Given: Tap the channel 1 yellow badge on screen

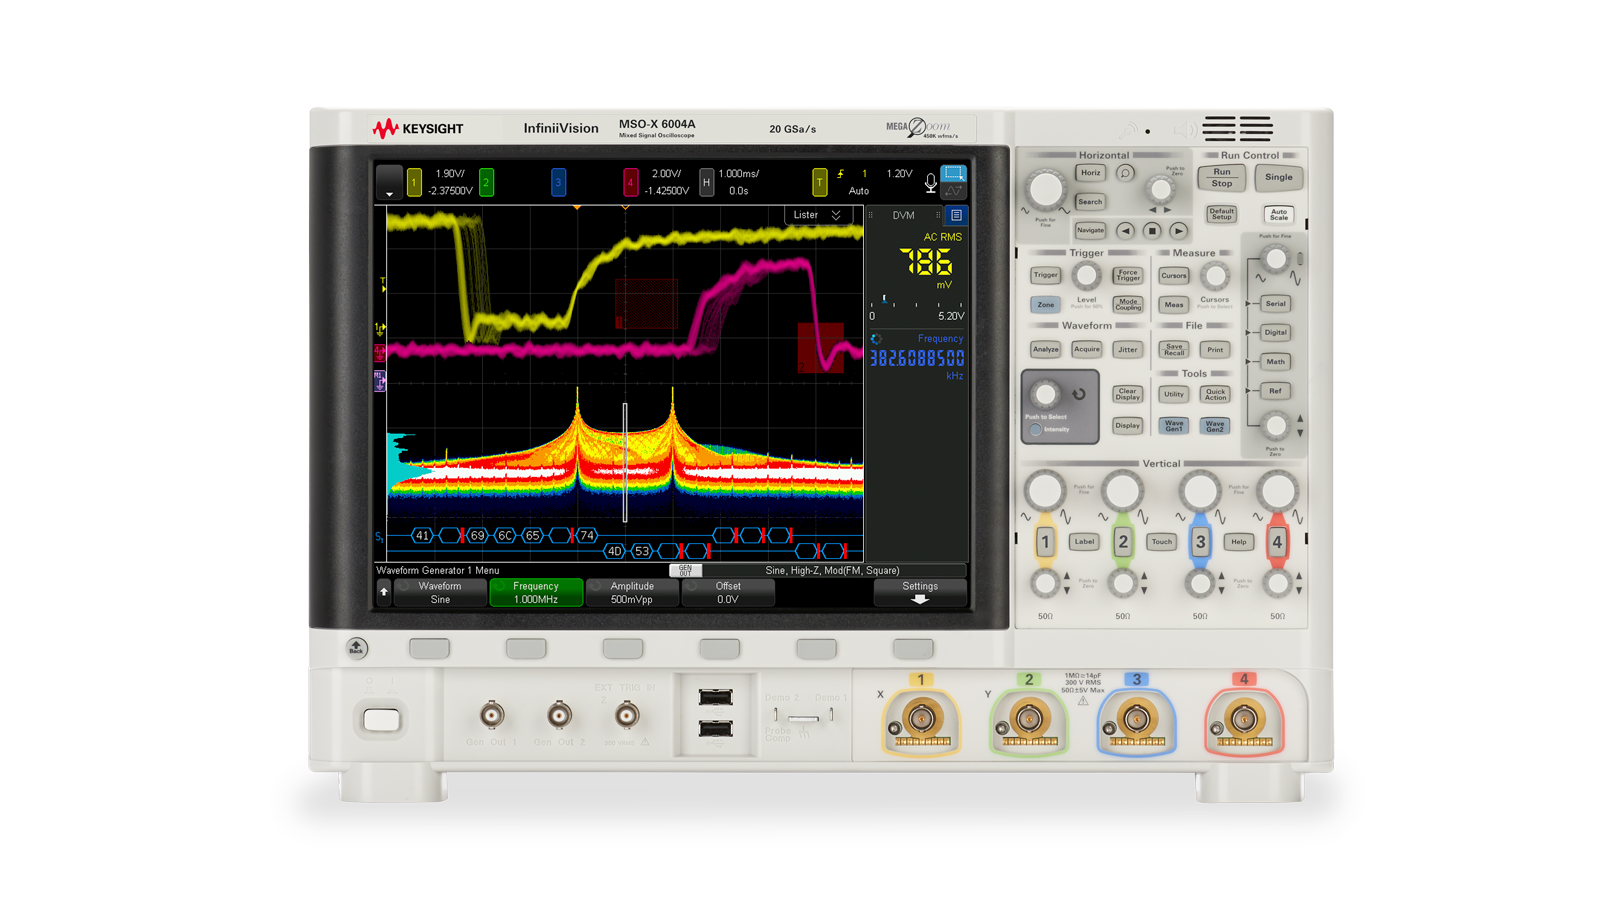Looking at the screenshot, I should click(x=414, y=182).
